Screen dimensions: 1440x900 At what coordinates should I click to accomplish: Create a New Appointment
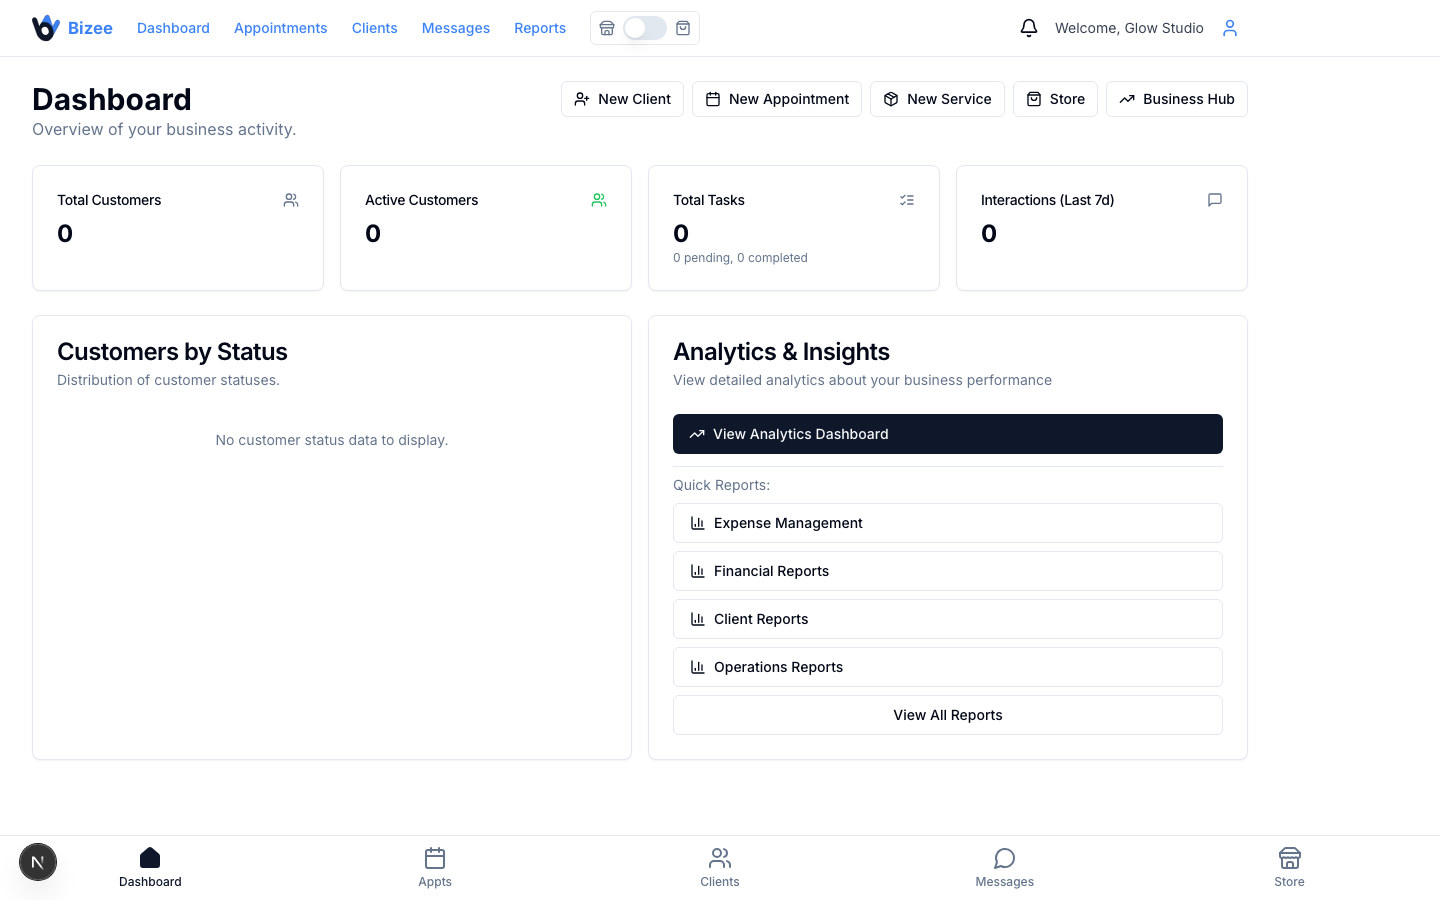777,99
